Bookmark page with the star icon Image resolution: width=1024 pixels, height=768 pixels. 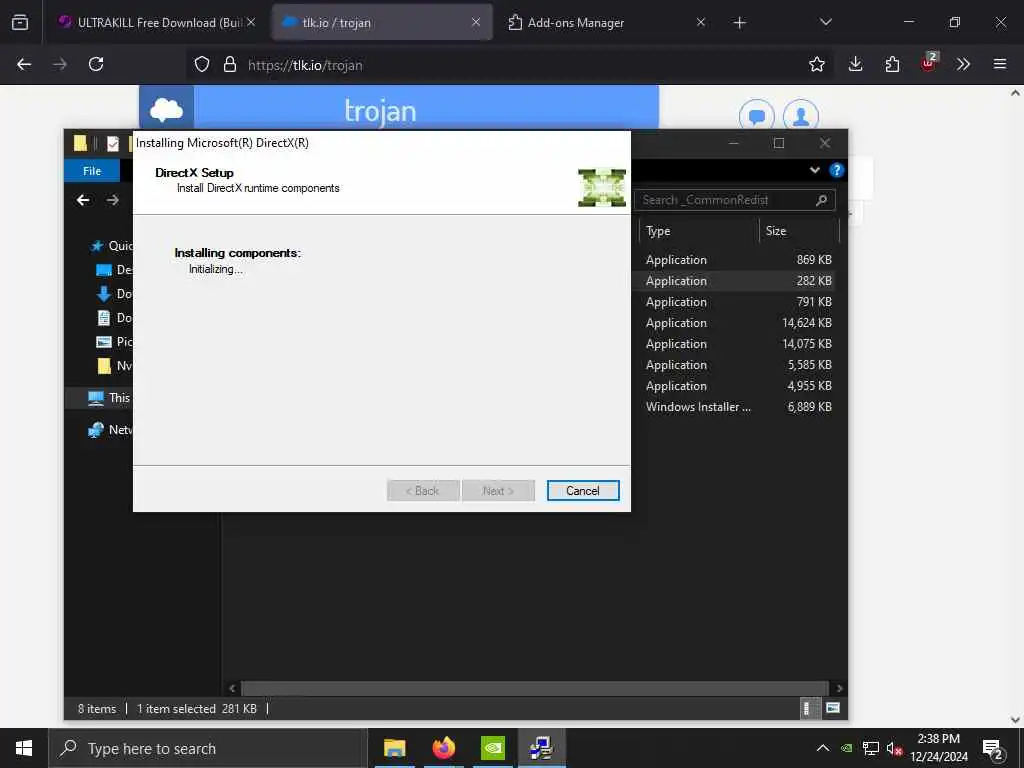tap(816, 64)
